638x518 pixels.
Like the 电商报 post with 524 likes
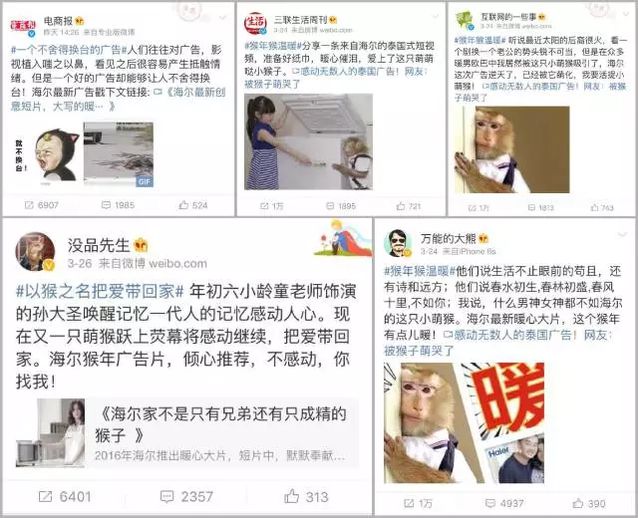click(x=193, y=205)
